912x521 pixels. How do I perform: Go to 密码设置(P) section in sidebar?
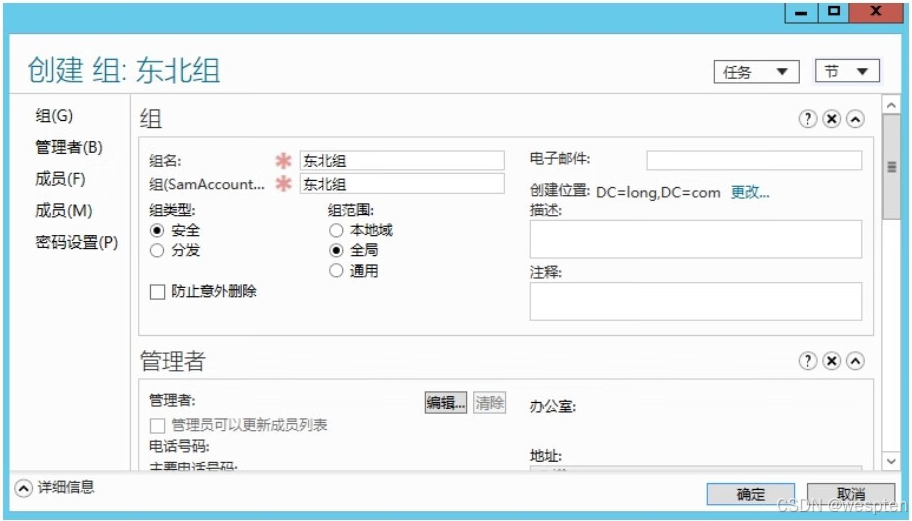click(77, 242)
